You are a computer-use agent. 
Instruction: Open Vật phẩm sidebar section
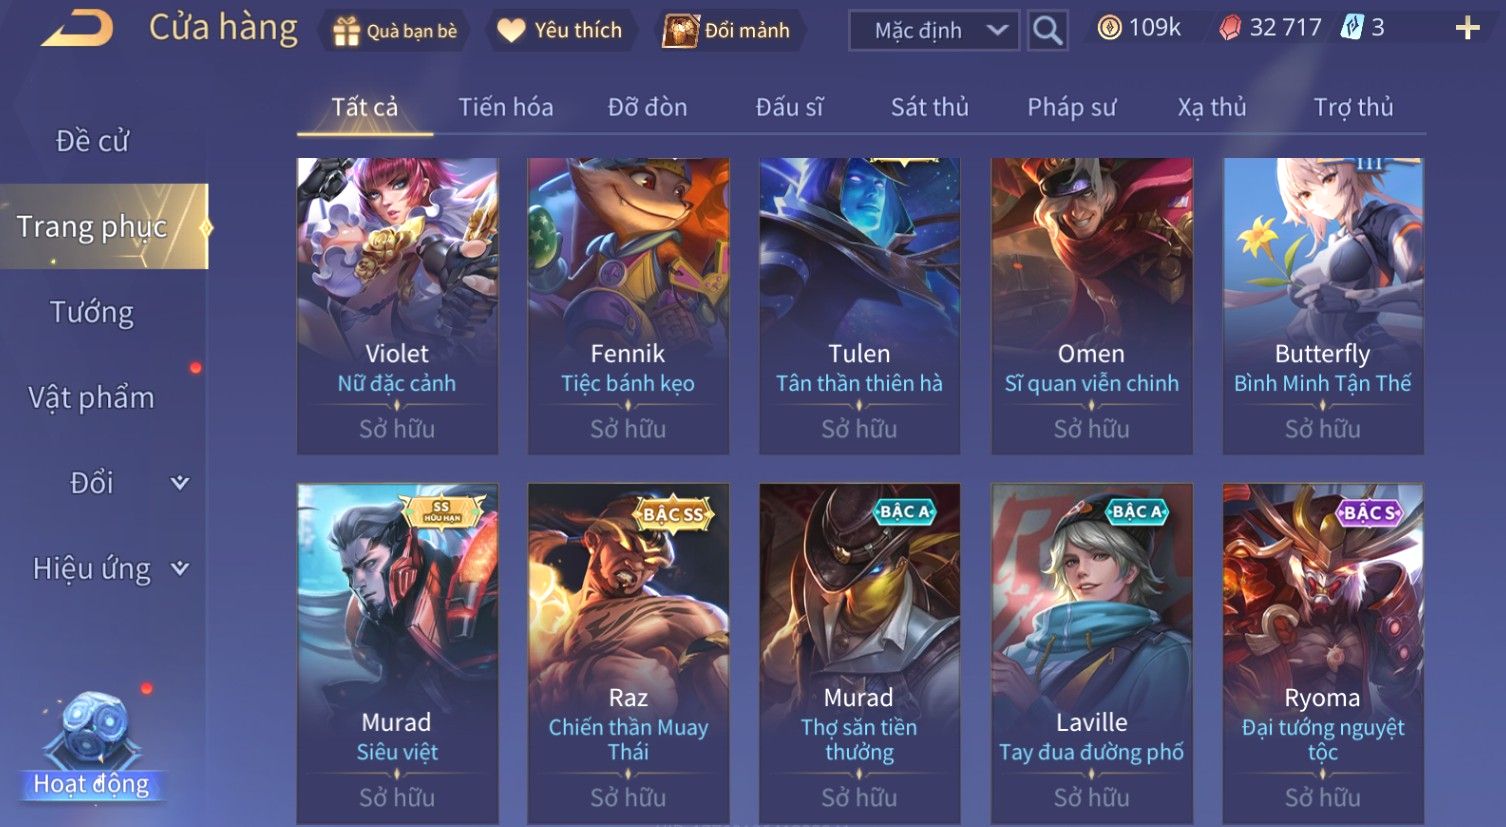pyautogui.click(x=91, y=398)
